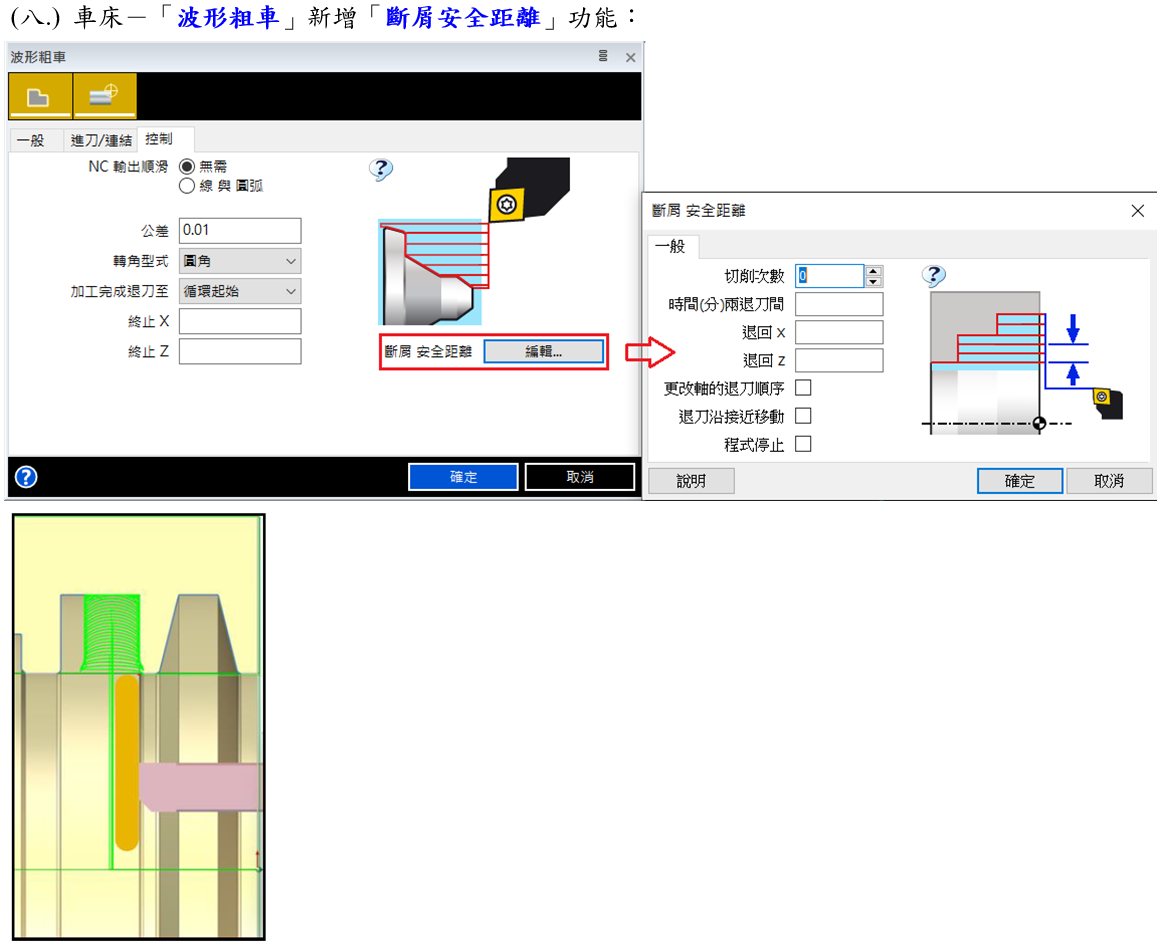Open the 波形粗車 dialog options menu icon
The height and width of the screenshot is (952, 1164).
pyautogui.click(x=603, y=57)
